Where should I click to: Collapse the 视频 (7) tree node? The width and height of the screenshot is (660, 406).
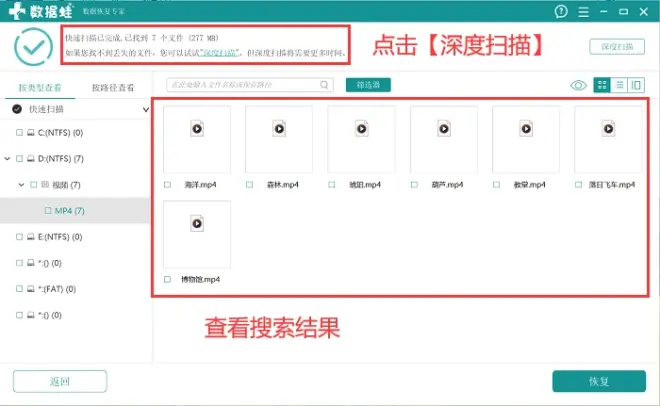[21, 185]
